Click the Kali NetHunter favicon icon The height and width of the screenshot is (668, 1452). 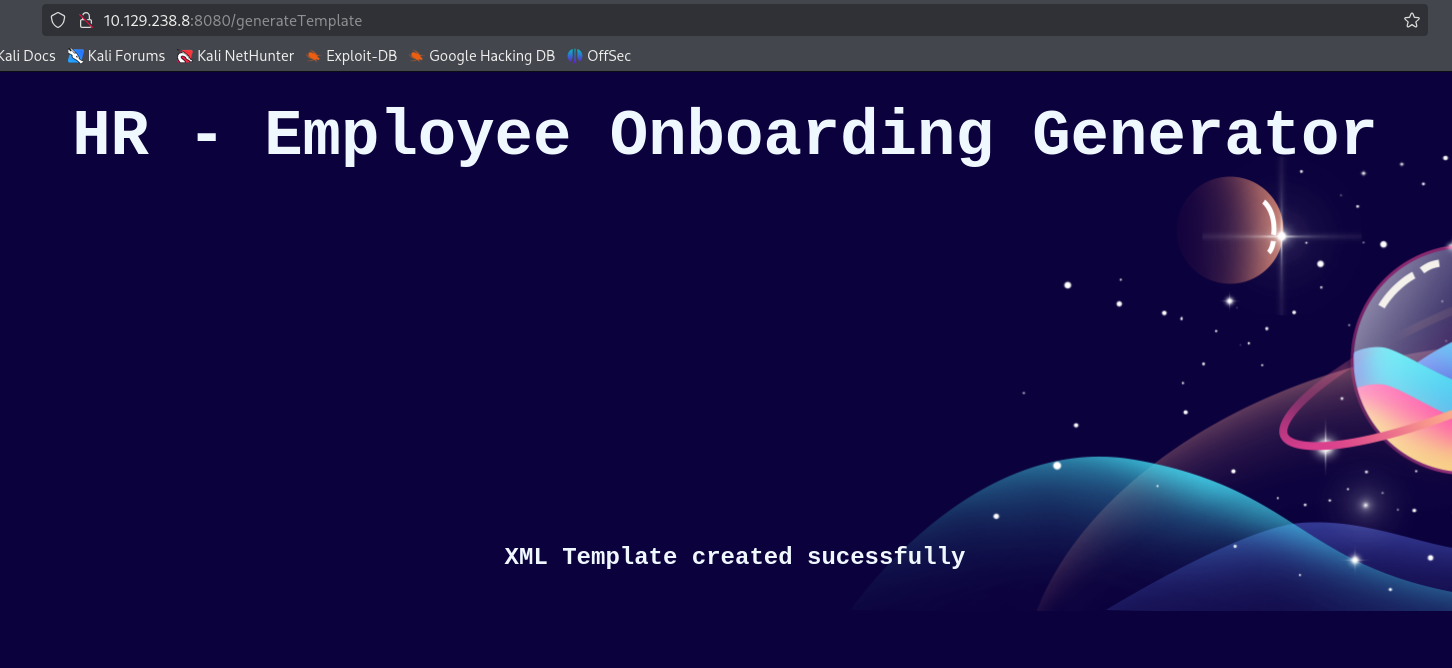click(184, 56)
